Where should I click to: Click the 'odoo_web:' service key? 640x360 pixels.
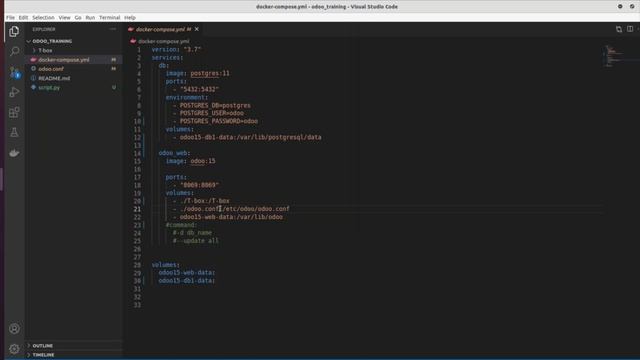(174, 153)
